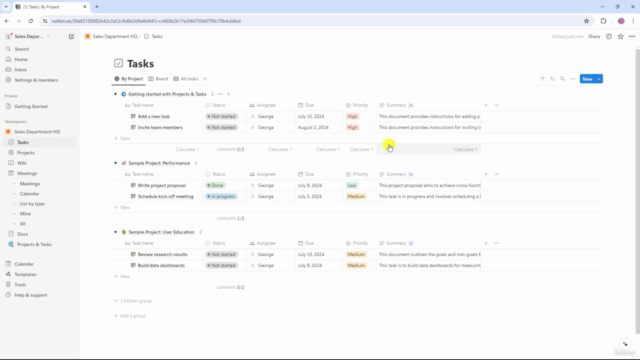This screenshot has height=360, width=640.
Task: Open the page history clock icon
Action: click(x=609, y=36)
